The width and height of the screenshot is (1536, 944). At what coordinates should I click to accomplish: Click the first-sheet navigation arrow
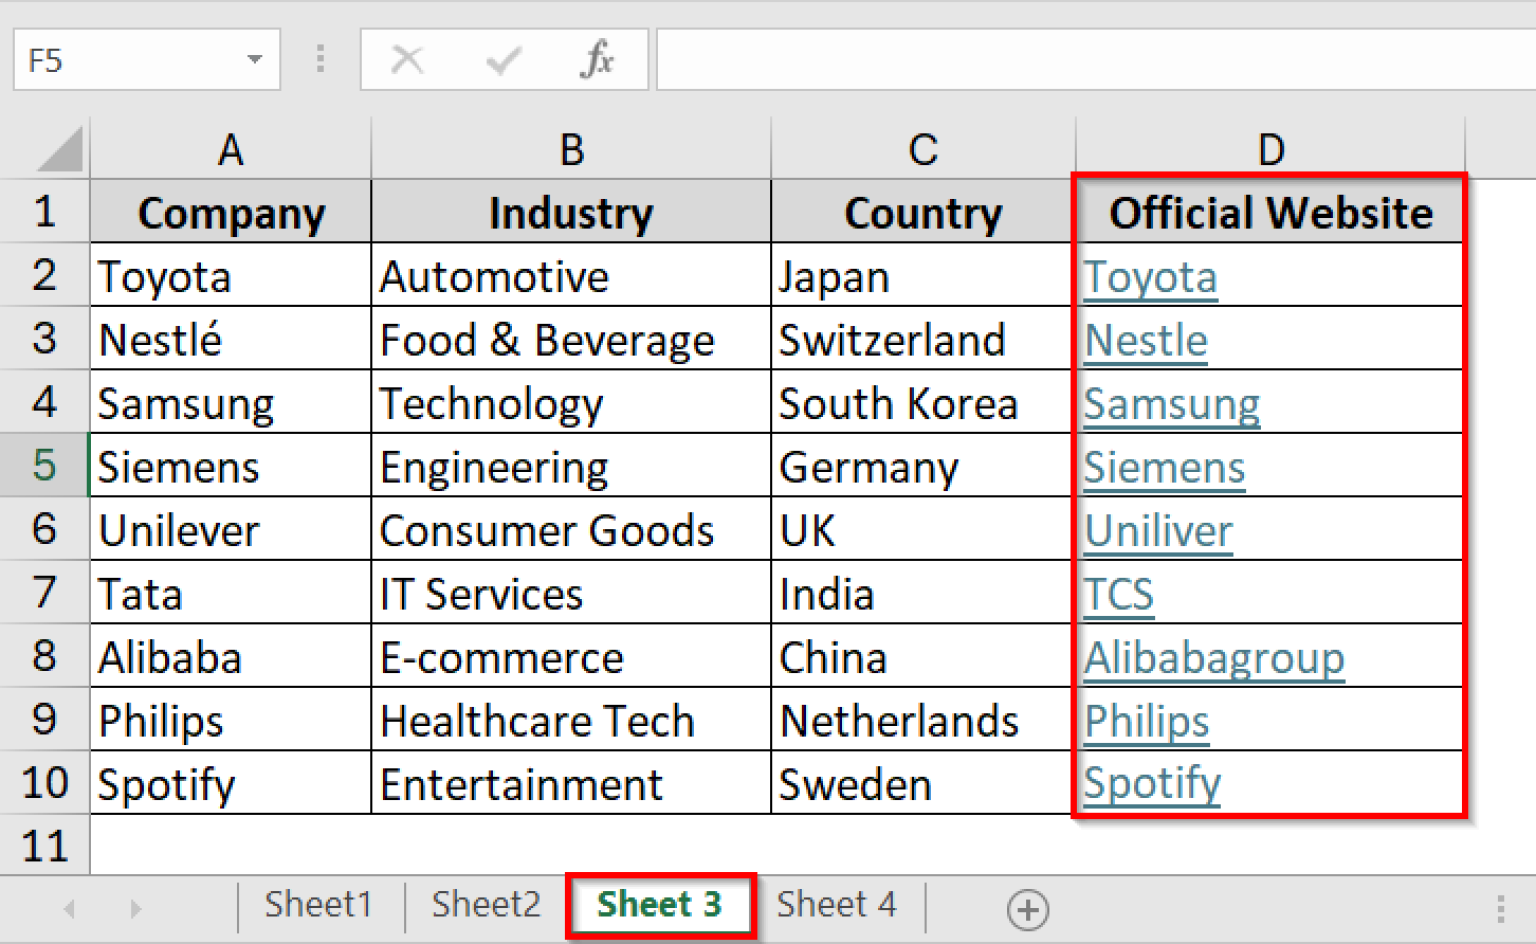[x=67, y=908]
